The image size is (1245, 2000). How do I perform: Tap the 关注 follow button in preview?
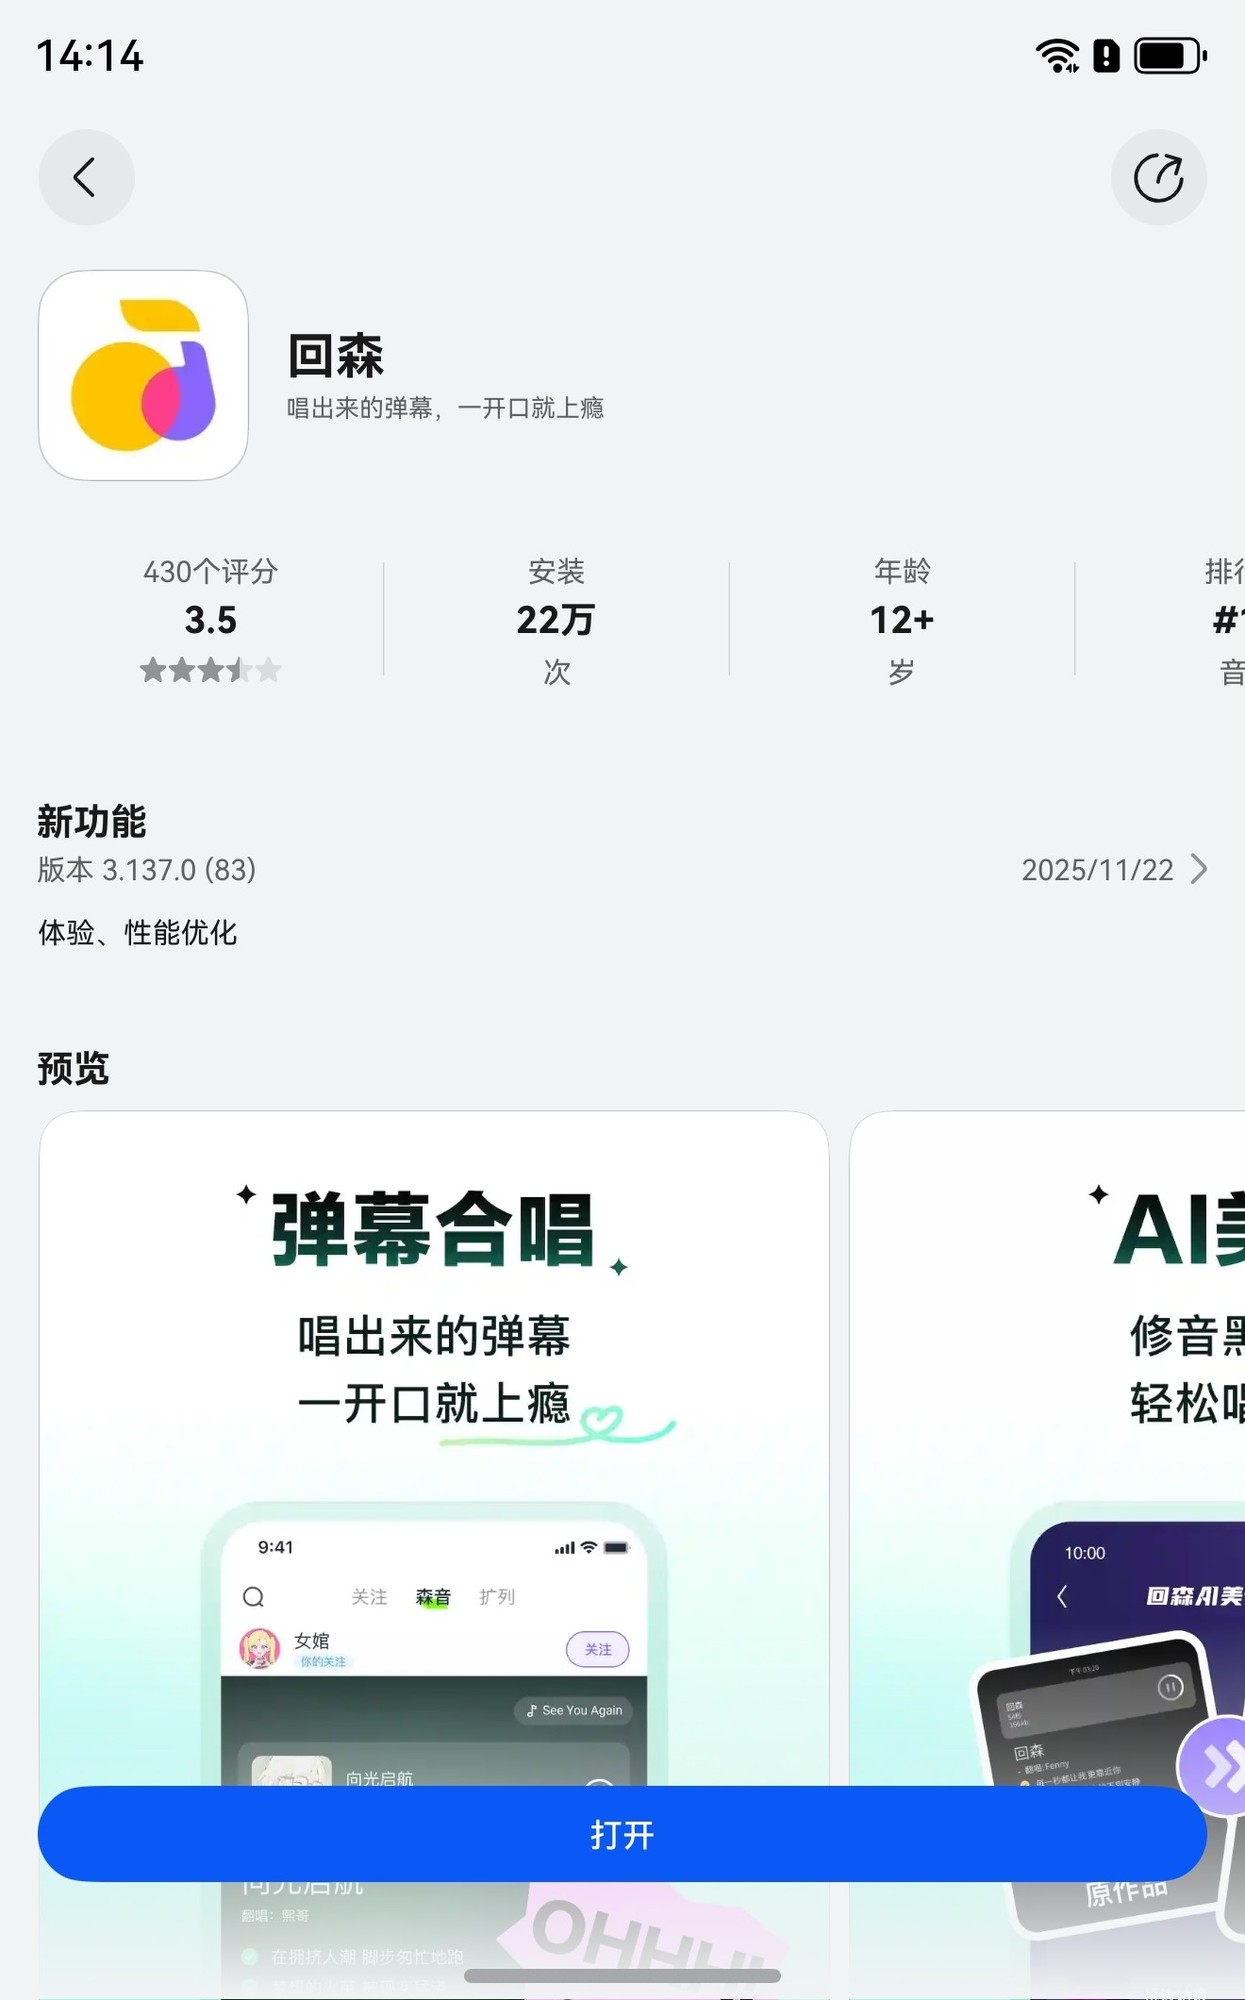click(x=597, y=1649)
